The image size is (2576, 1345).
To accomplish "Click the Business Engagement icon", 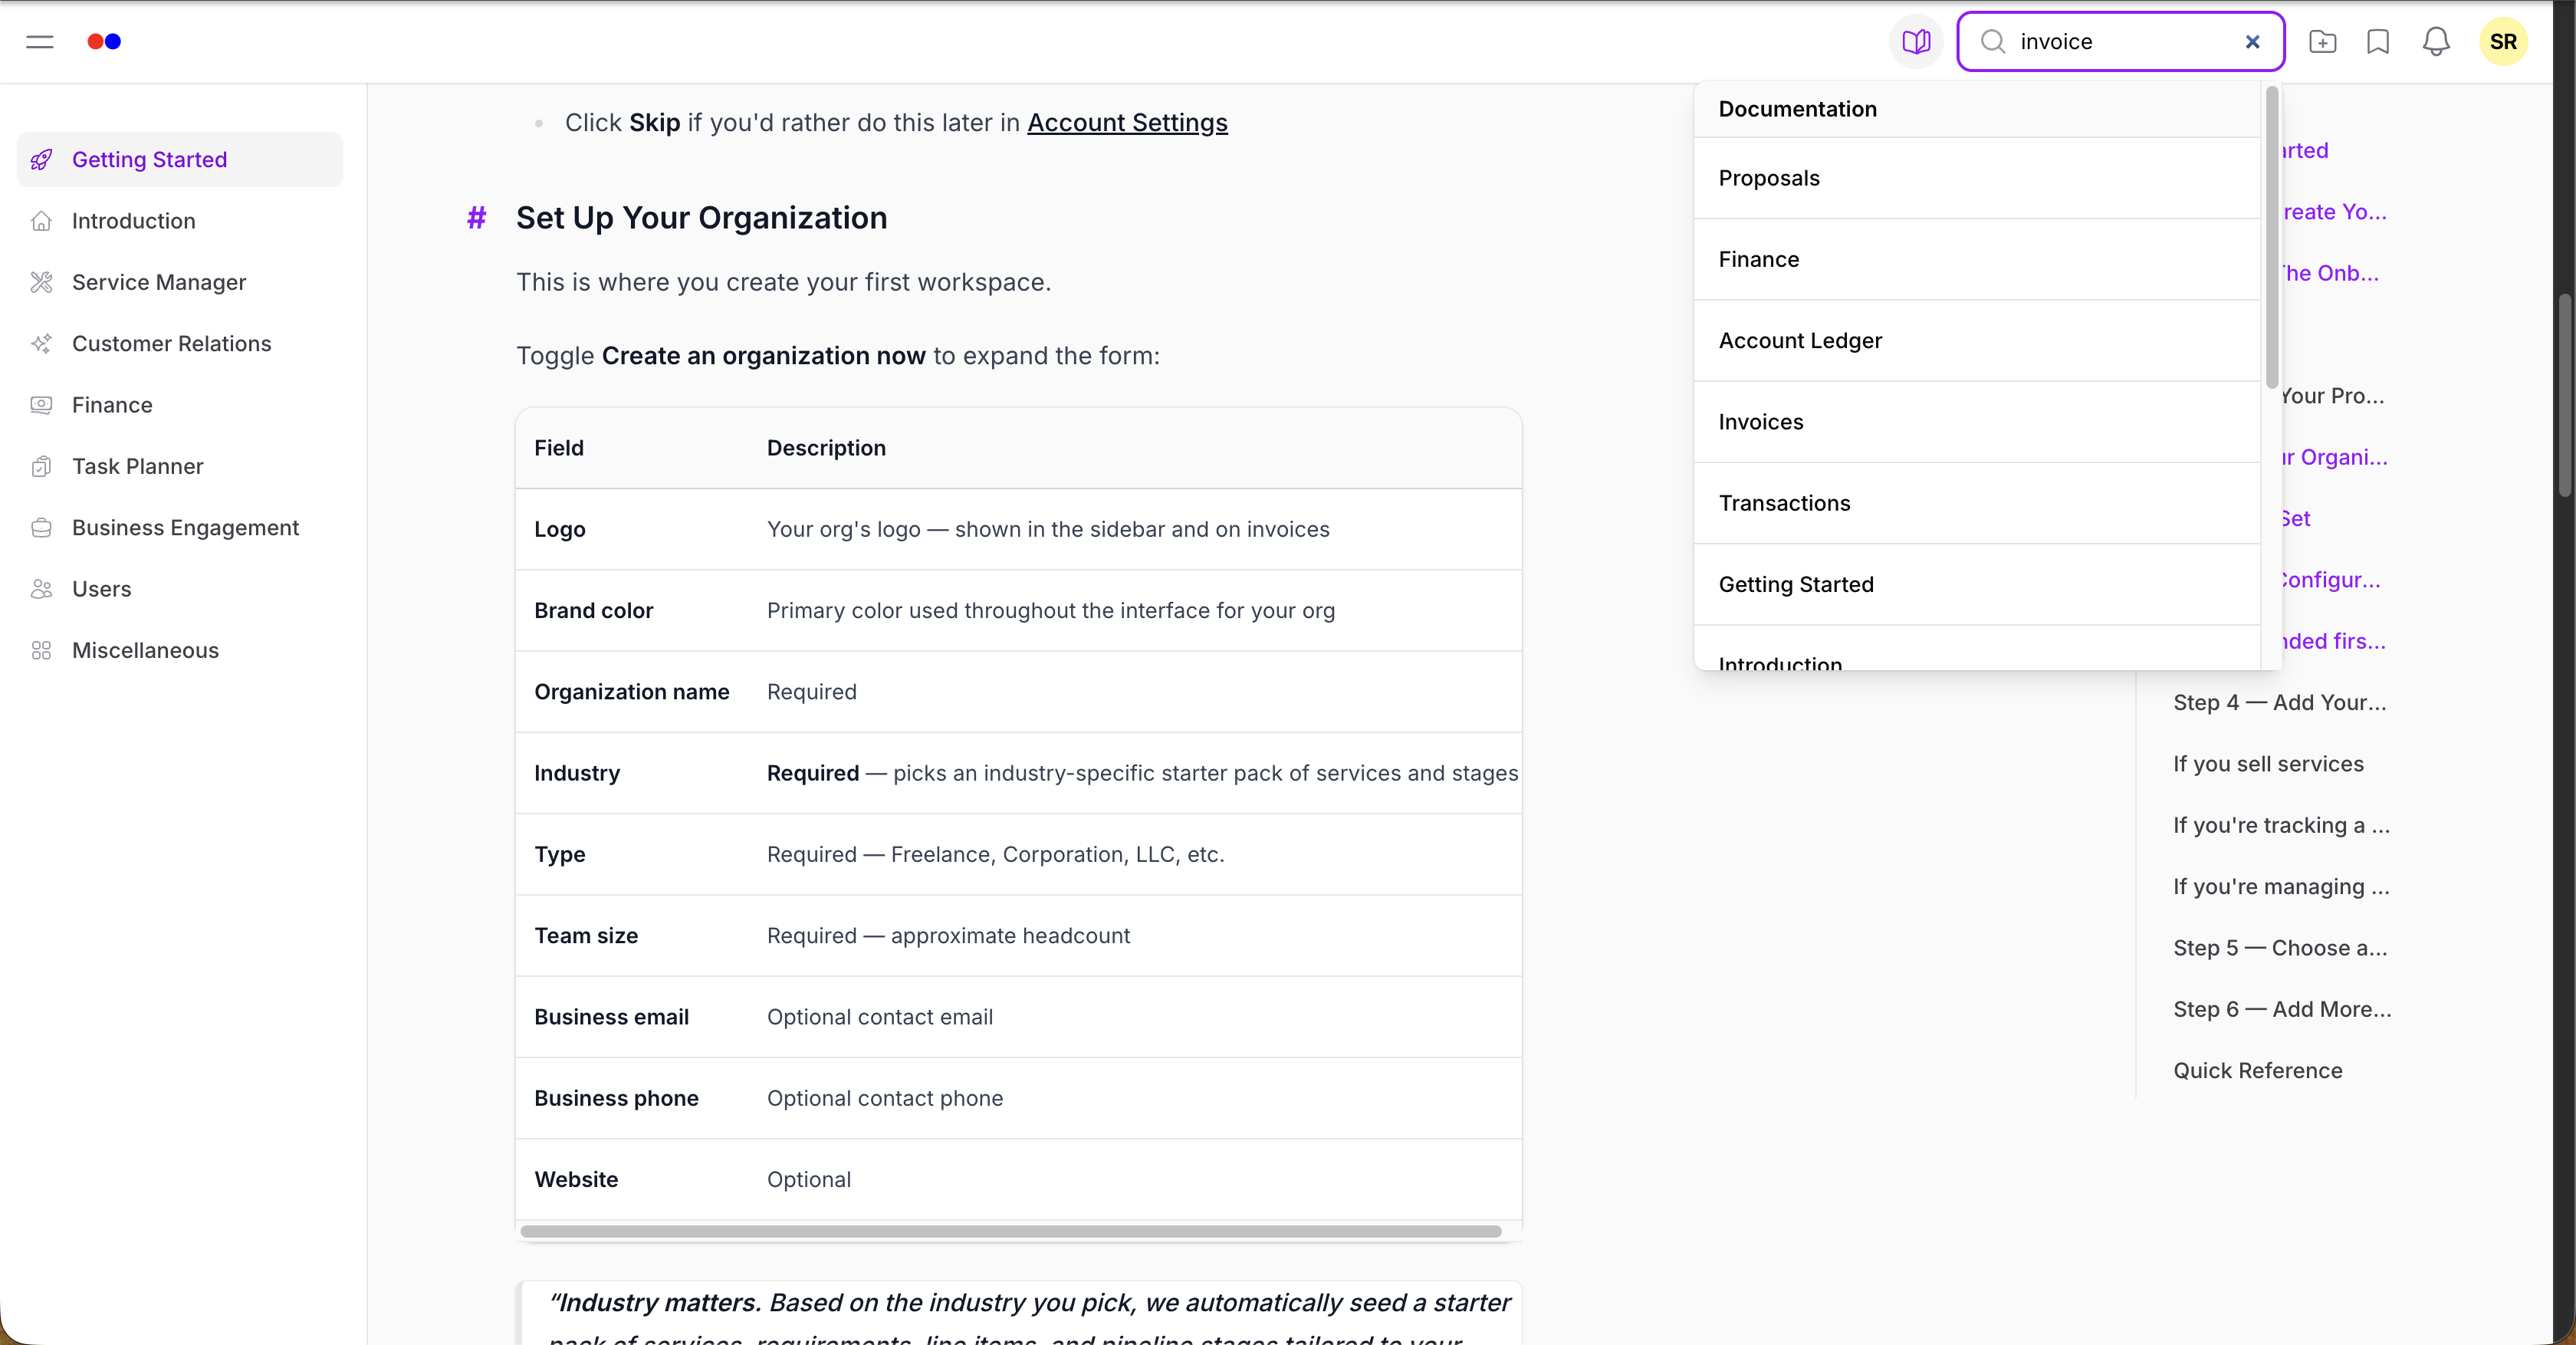I will [x=41, y=528].
